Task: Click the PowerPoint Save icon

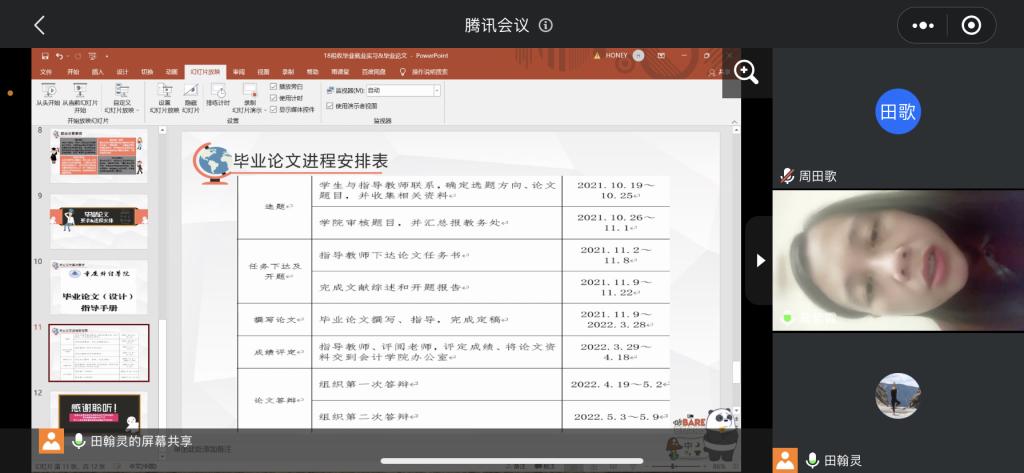Action: click(45, 56)
